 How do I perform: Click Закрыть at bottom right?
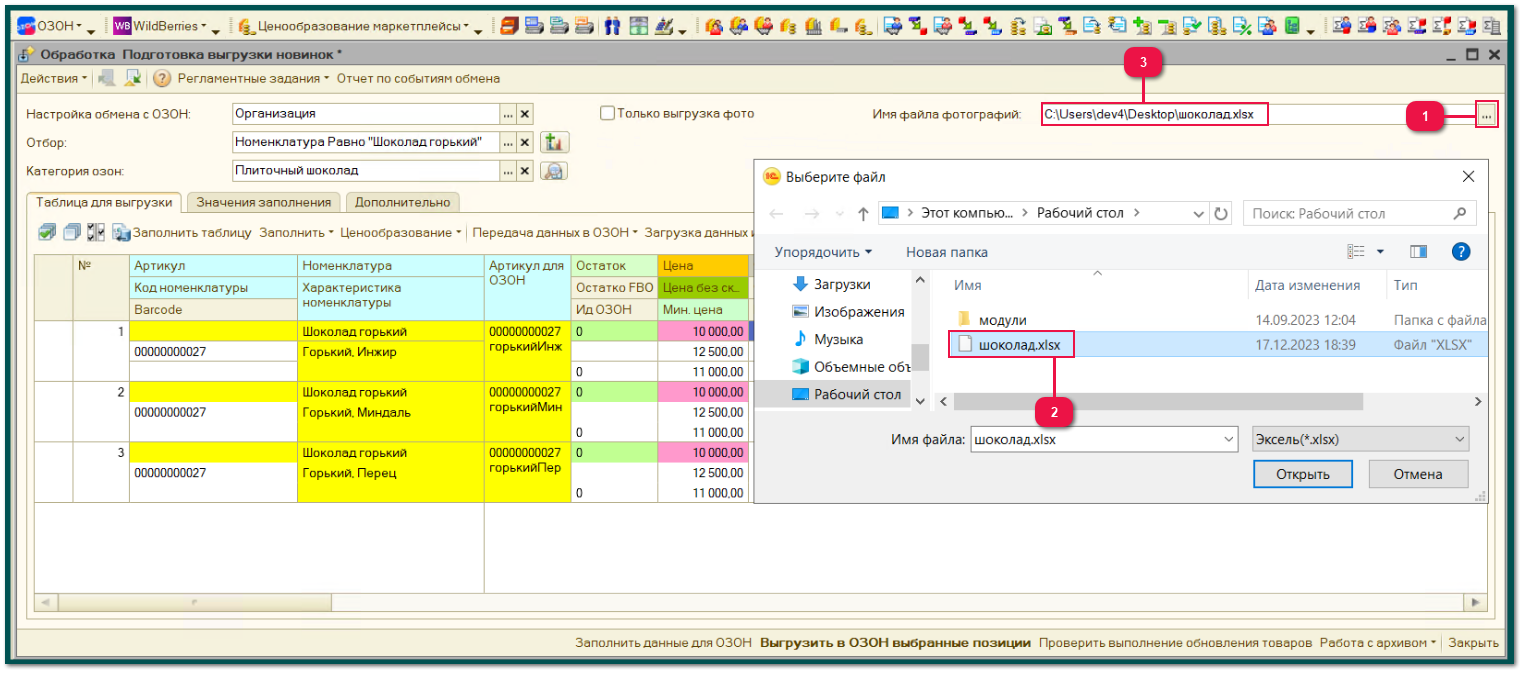[1473, 643]
